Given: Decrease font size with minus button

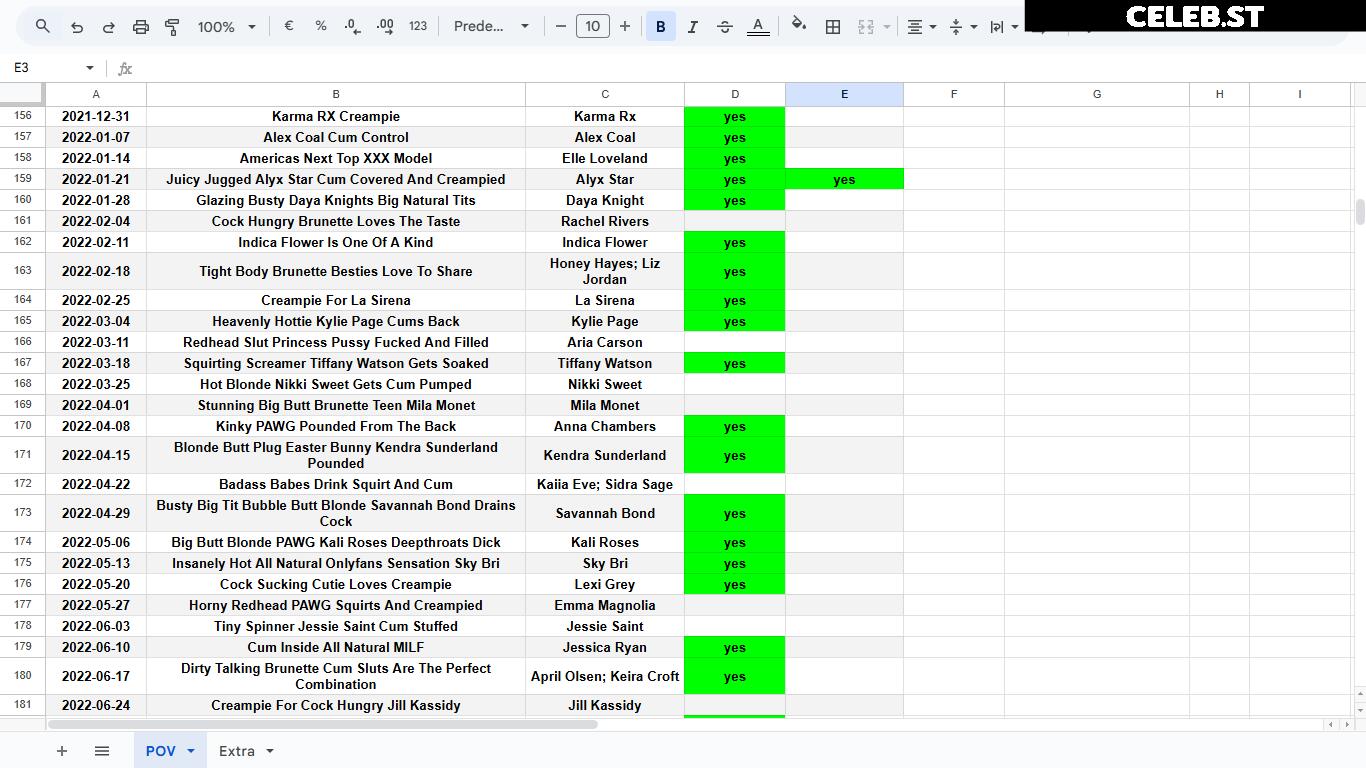Looking at the screenshot, I should [561, 27].
